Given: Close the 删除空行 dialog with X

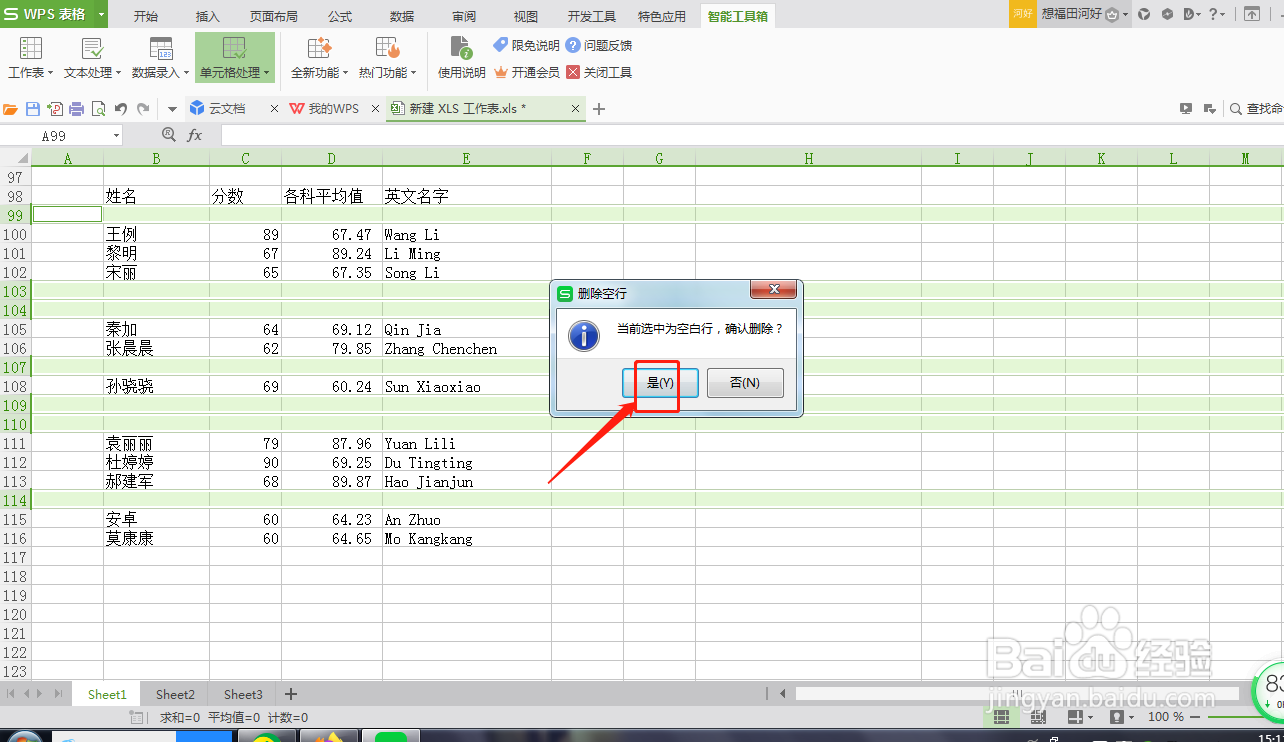Looking at the screenshot, I should pyautogui.click(x=774, y=291).
